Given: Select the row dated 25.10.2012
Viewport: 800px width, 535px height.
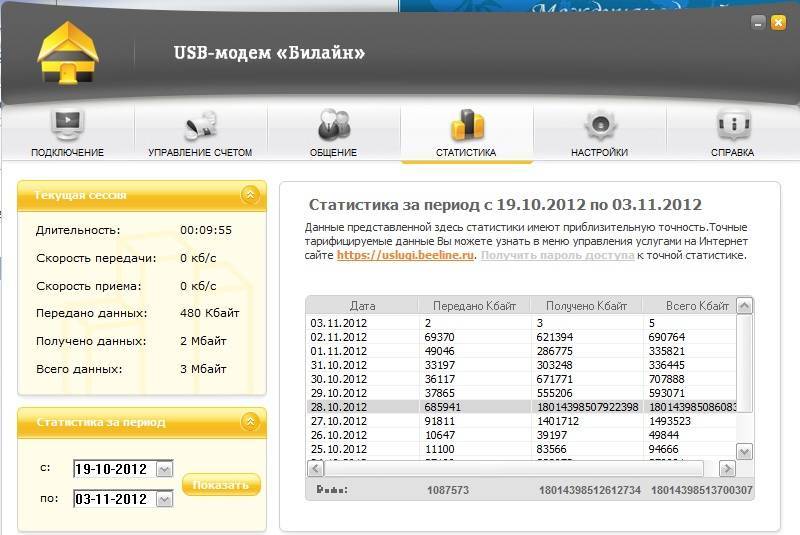Looking at the screenshot, I should pos(521,449).
